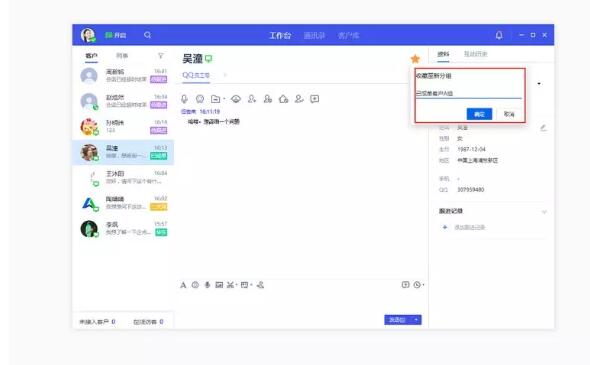The width and height of the screenshot is (590, 365).
Task: Switch to the 工作台 tab
Action: (x=280, y=35)
